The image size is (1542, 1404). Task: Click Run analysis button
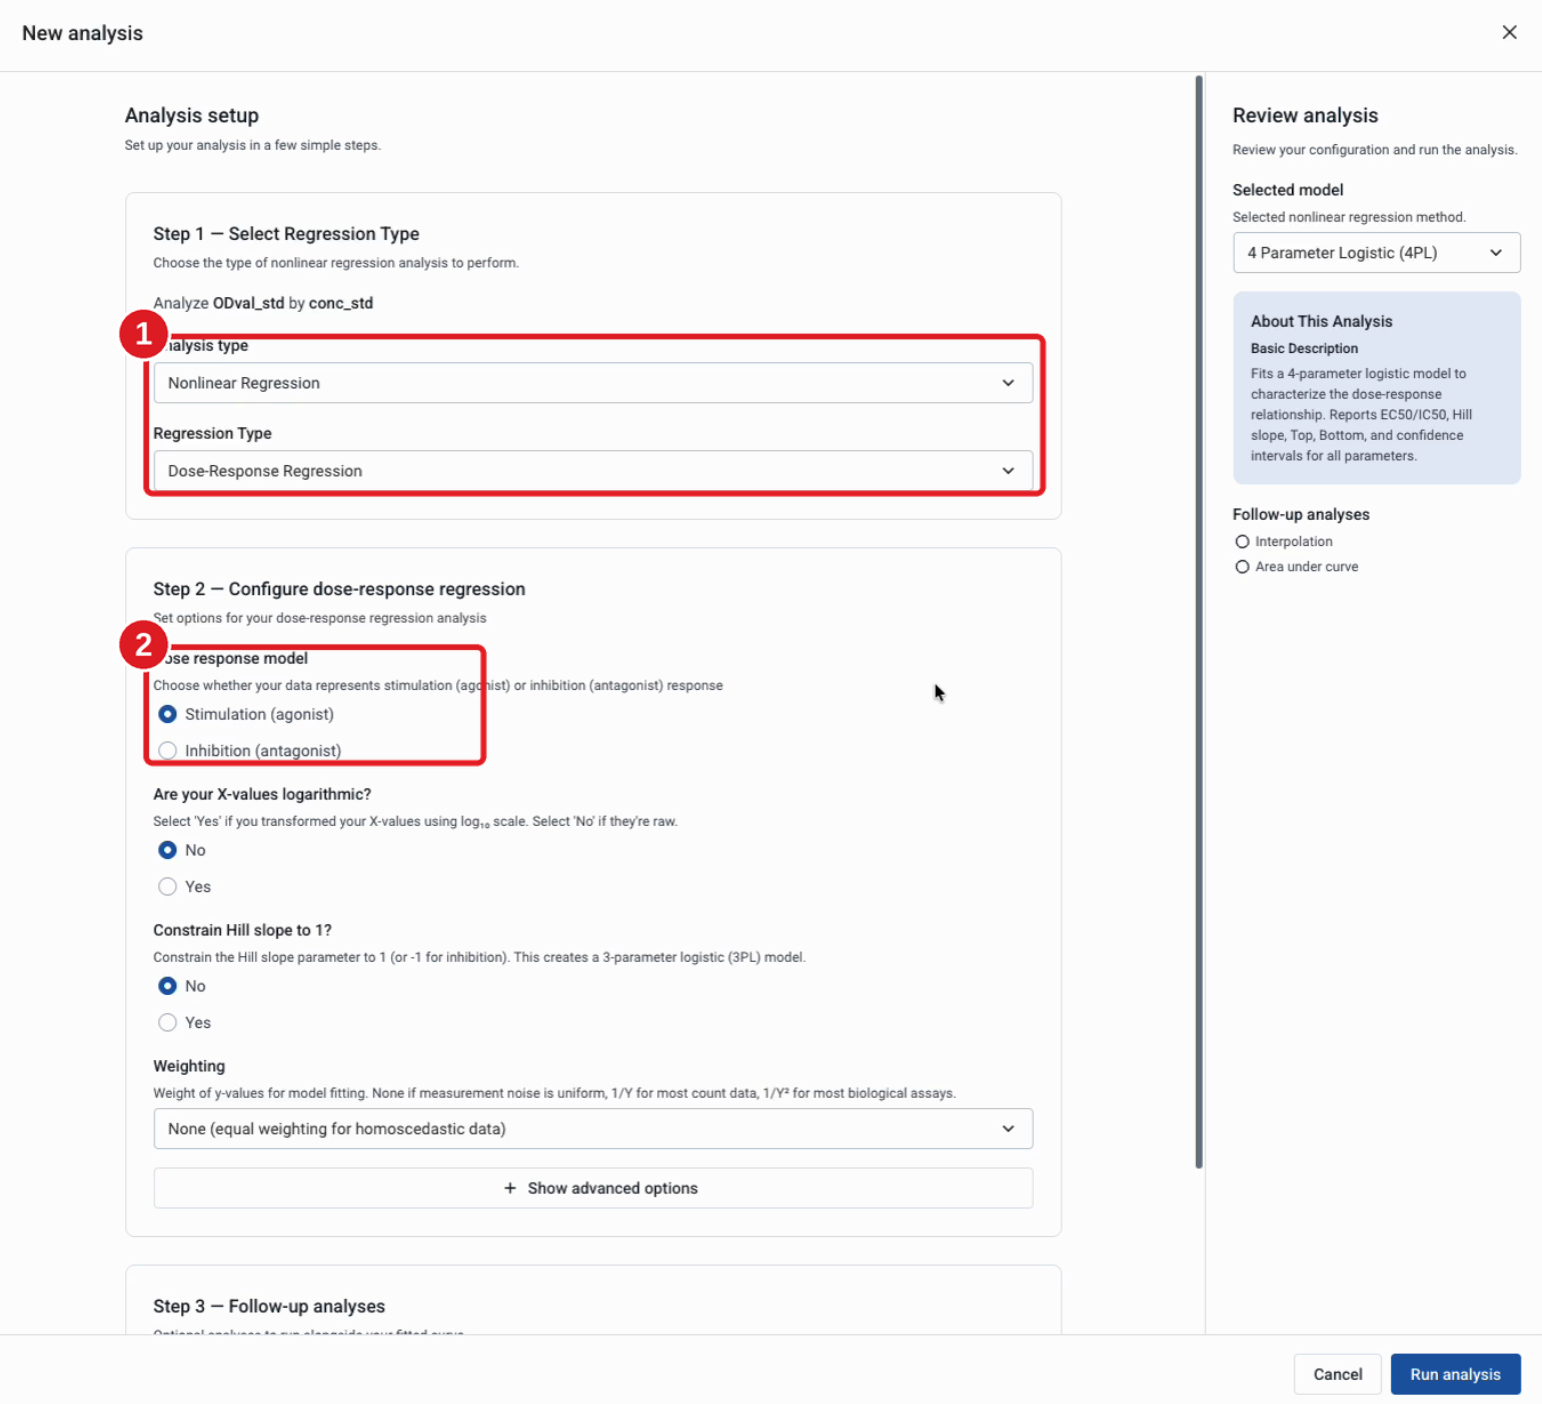1455,1374
